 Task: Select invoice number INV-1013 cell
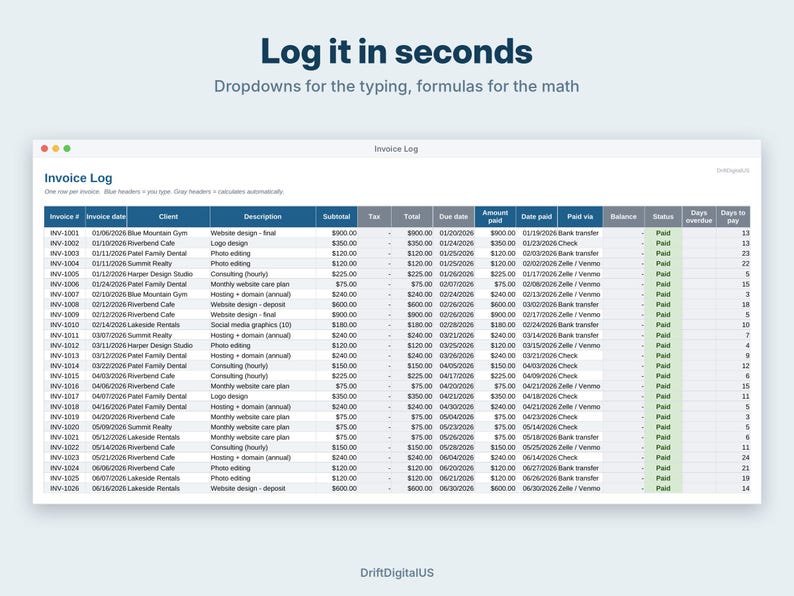(65, 355)
